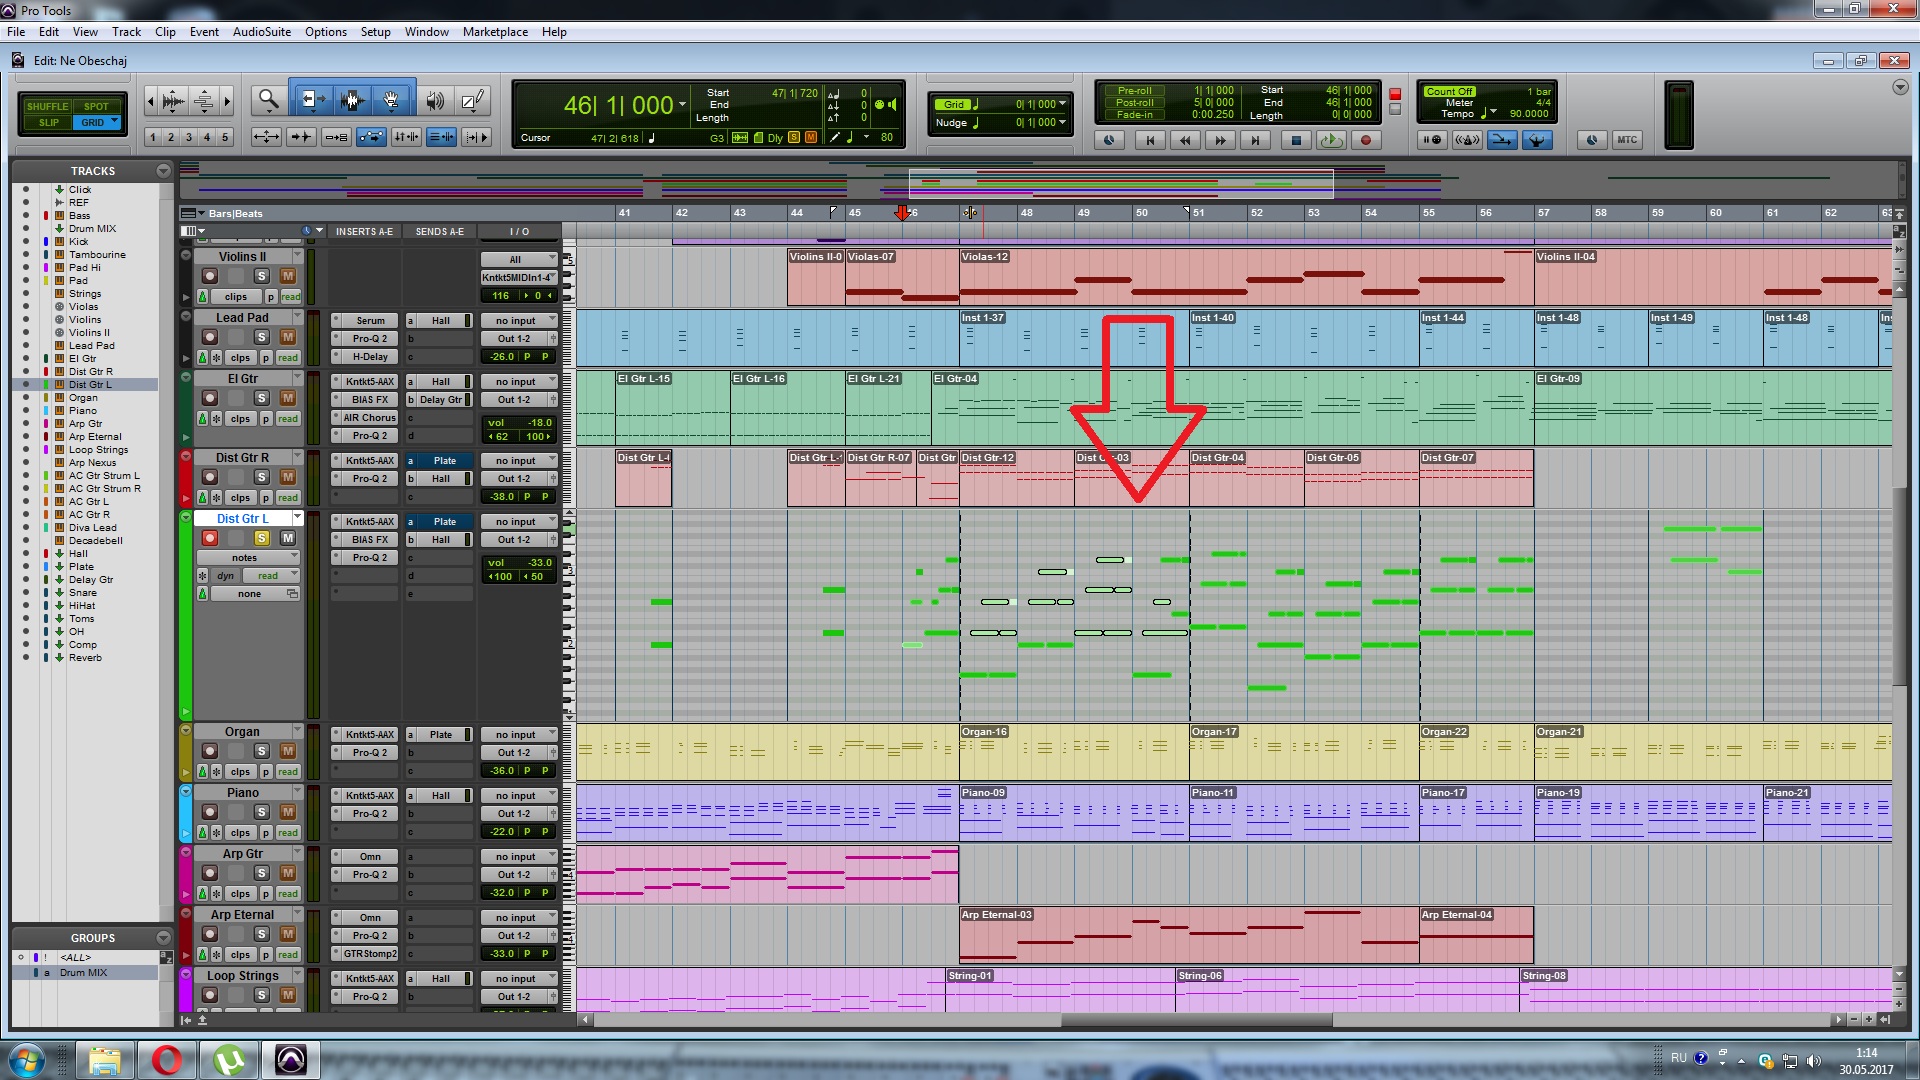Select the Scrubber speaker tool

point(435,99)
